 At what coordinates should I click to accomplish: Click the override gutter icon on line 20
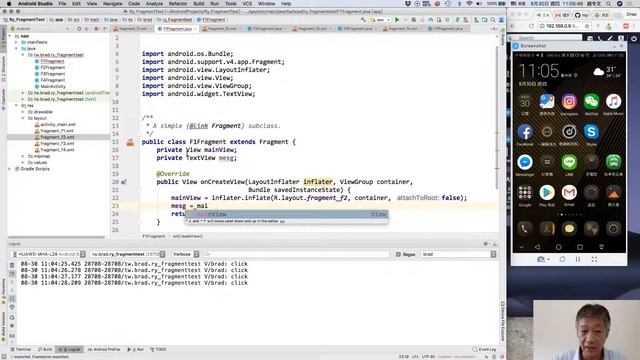point(124,182)
